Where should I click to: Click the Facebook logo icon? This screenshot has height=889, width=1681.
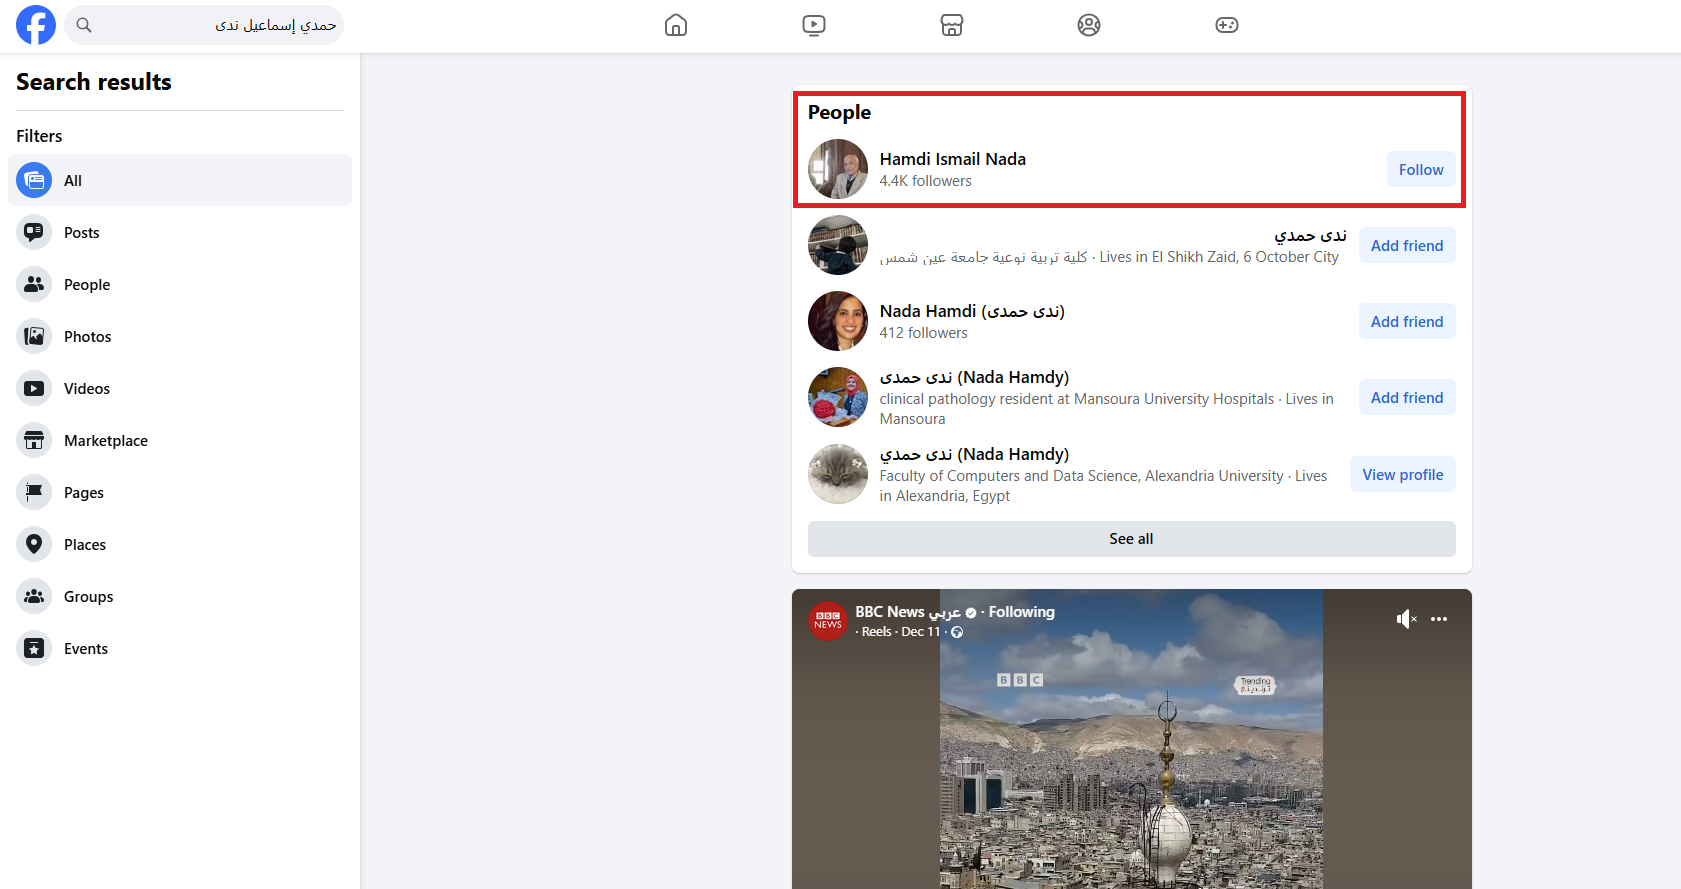pyautogui.click(x=36, y=25)
